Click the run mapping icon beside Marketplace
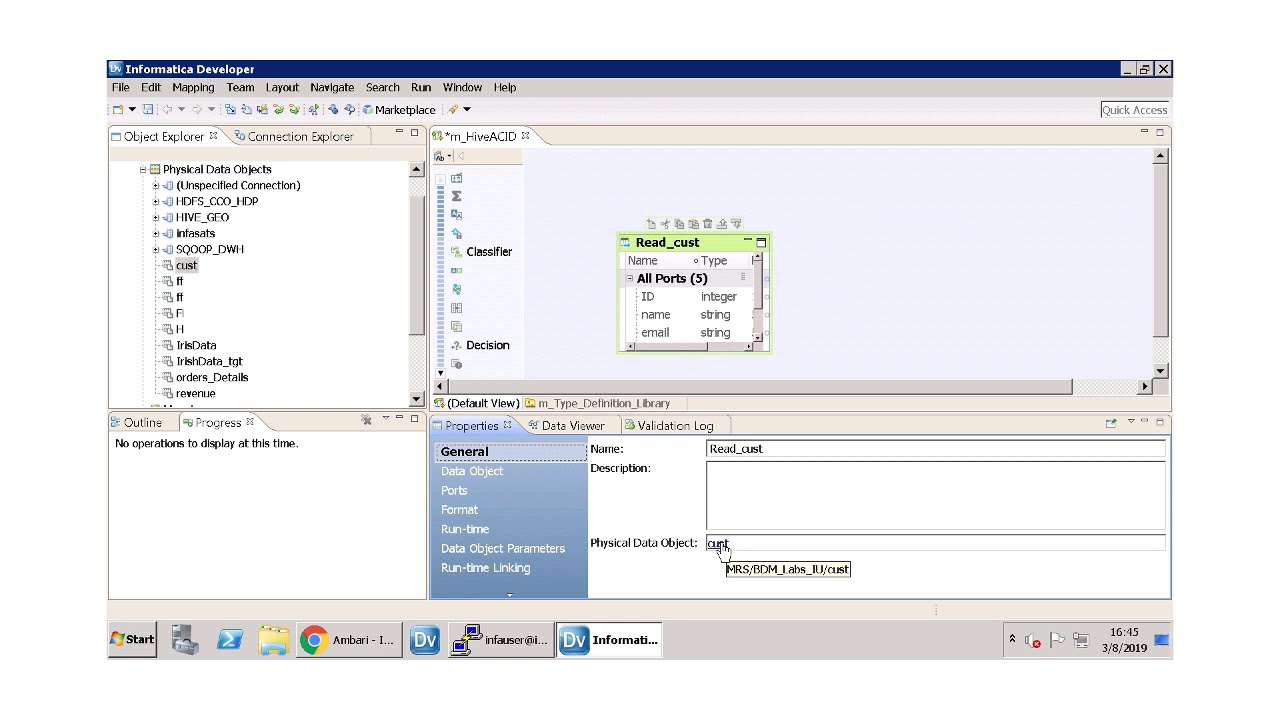Viewport: 1280px width, 720px height. click(453, 110)
